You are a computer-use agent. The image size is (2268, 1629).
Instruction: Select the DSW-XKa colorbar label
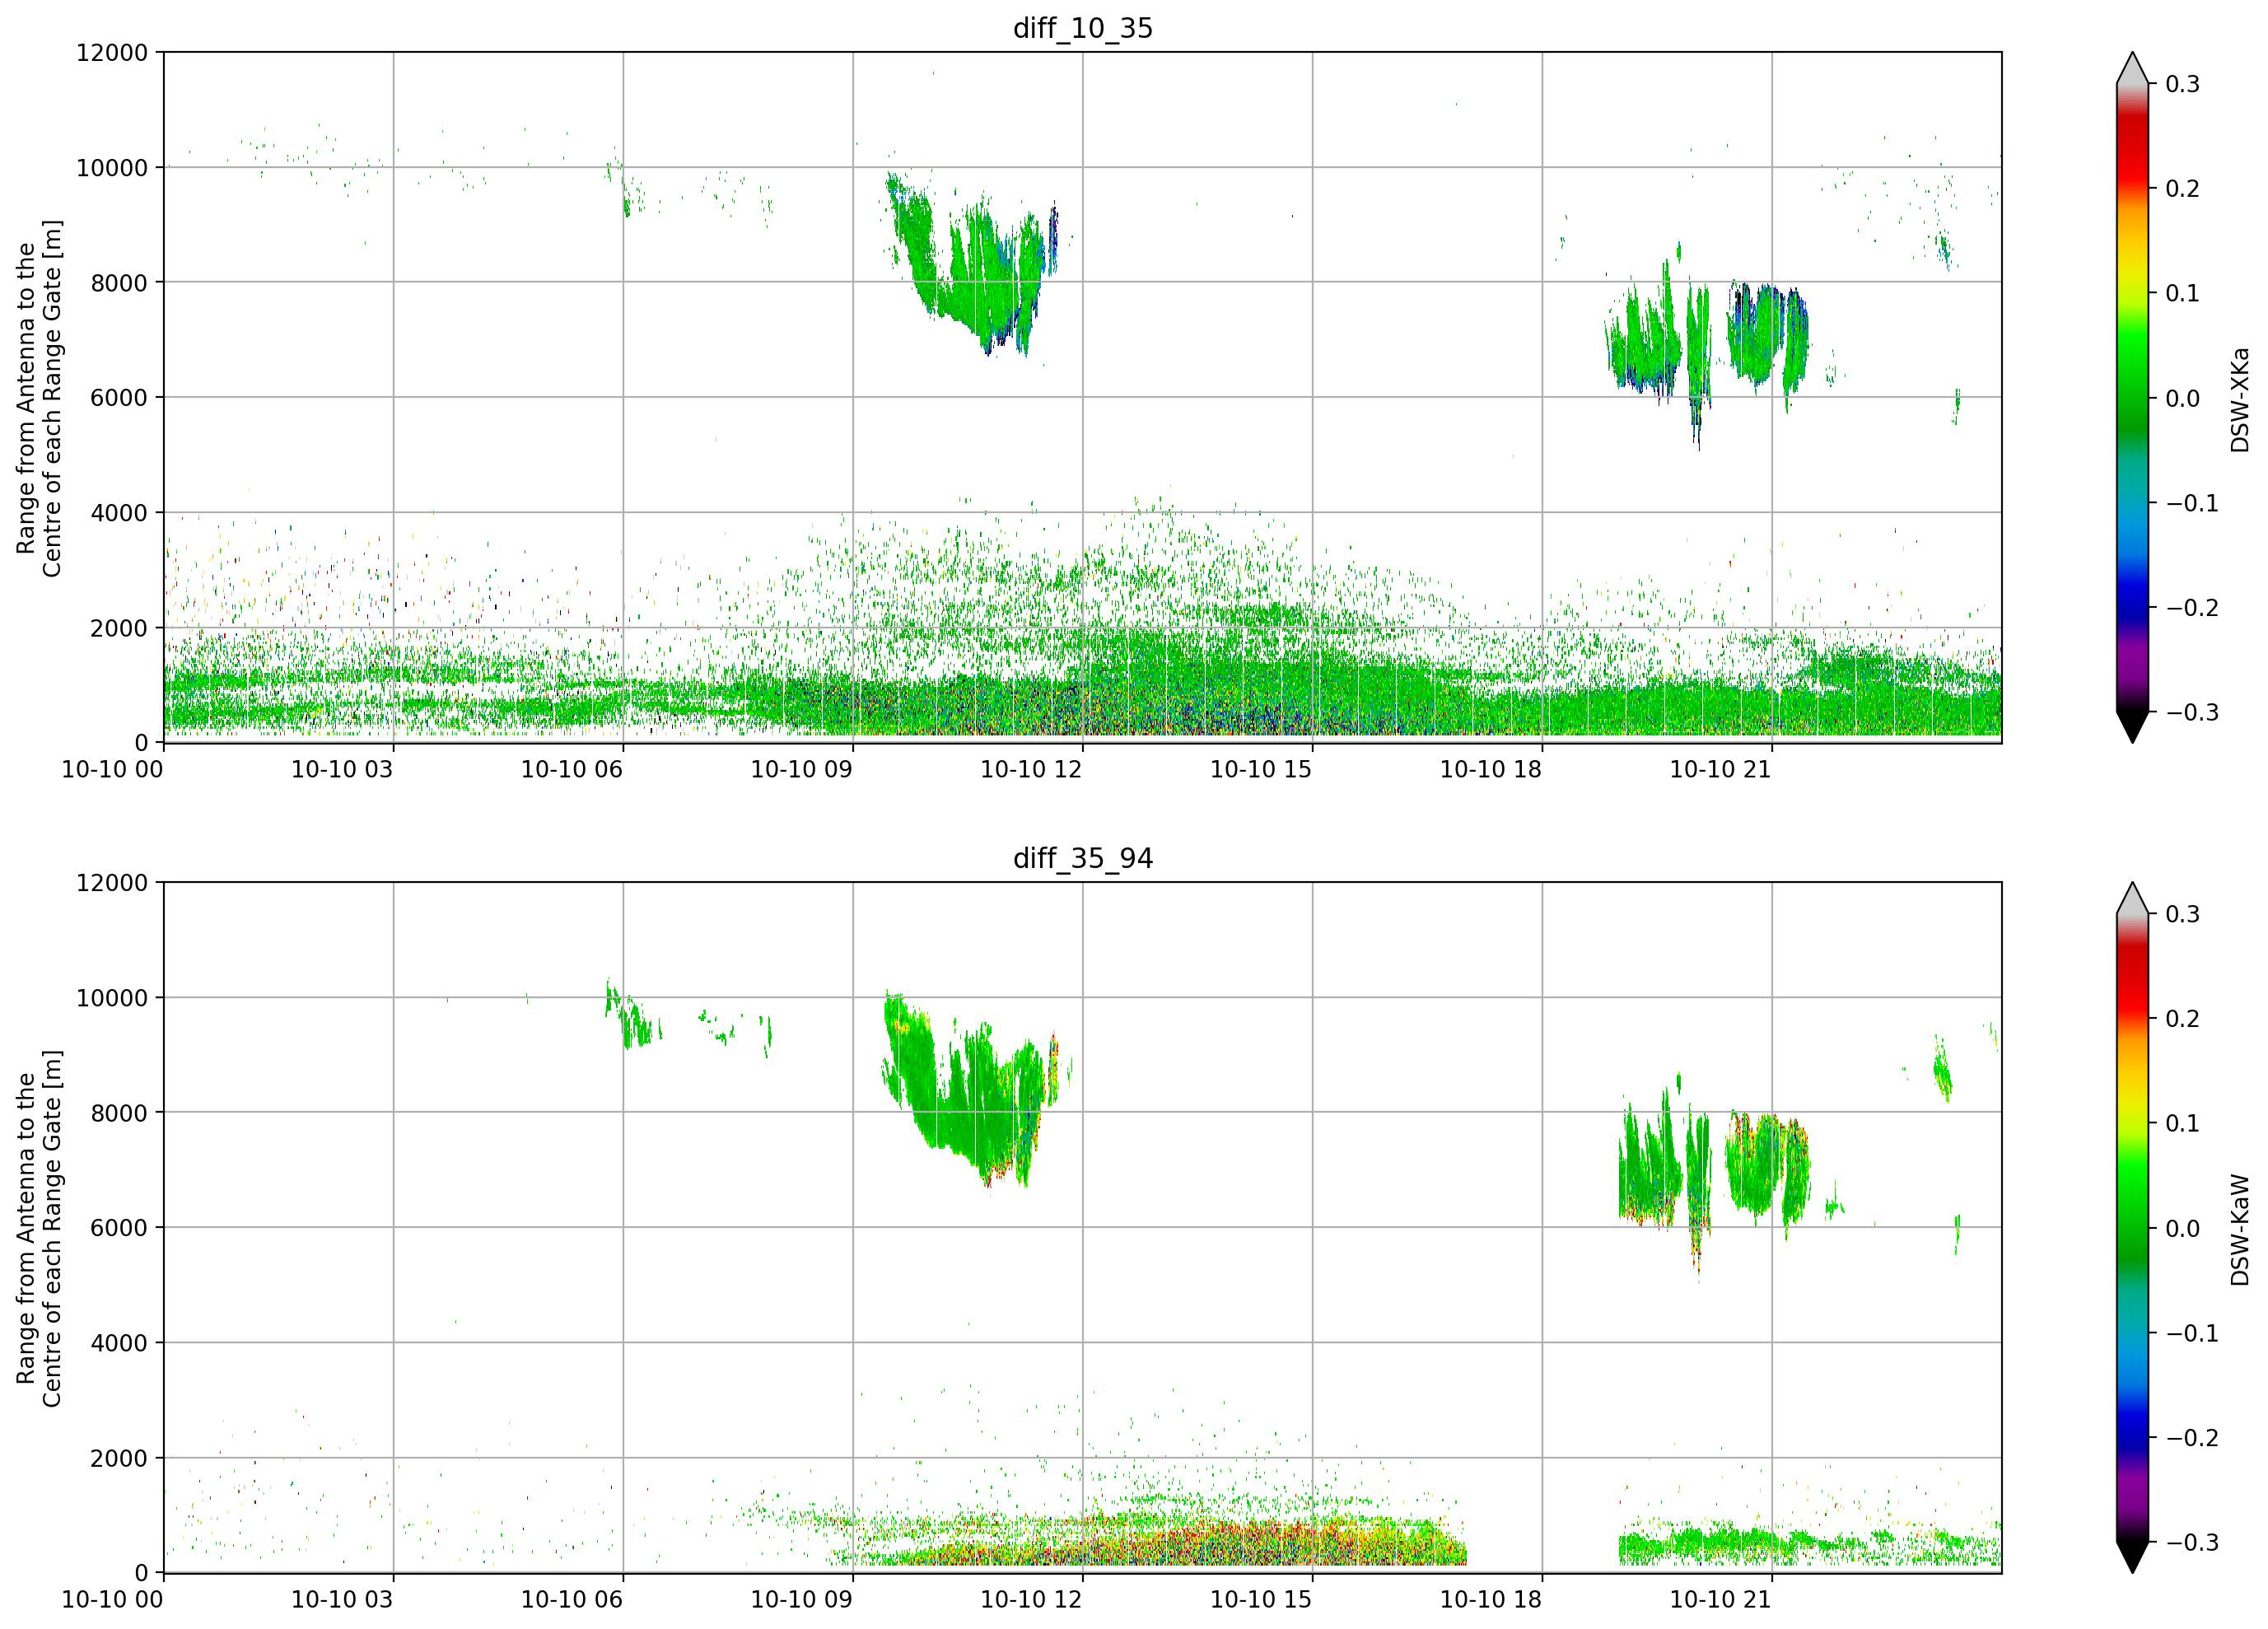pyautogui.click(x=2240, y=399)
